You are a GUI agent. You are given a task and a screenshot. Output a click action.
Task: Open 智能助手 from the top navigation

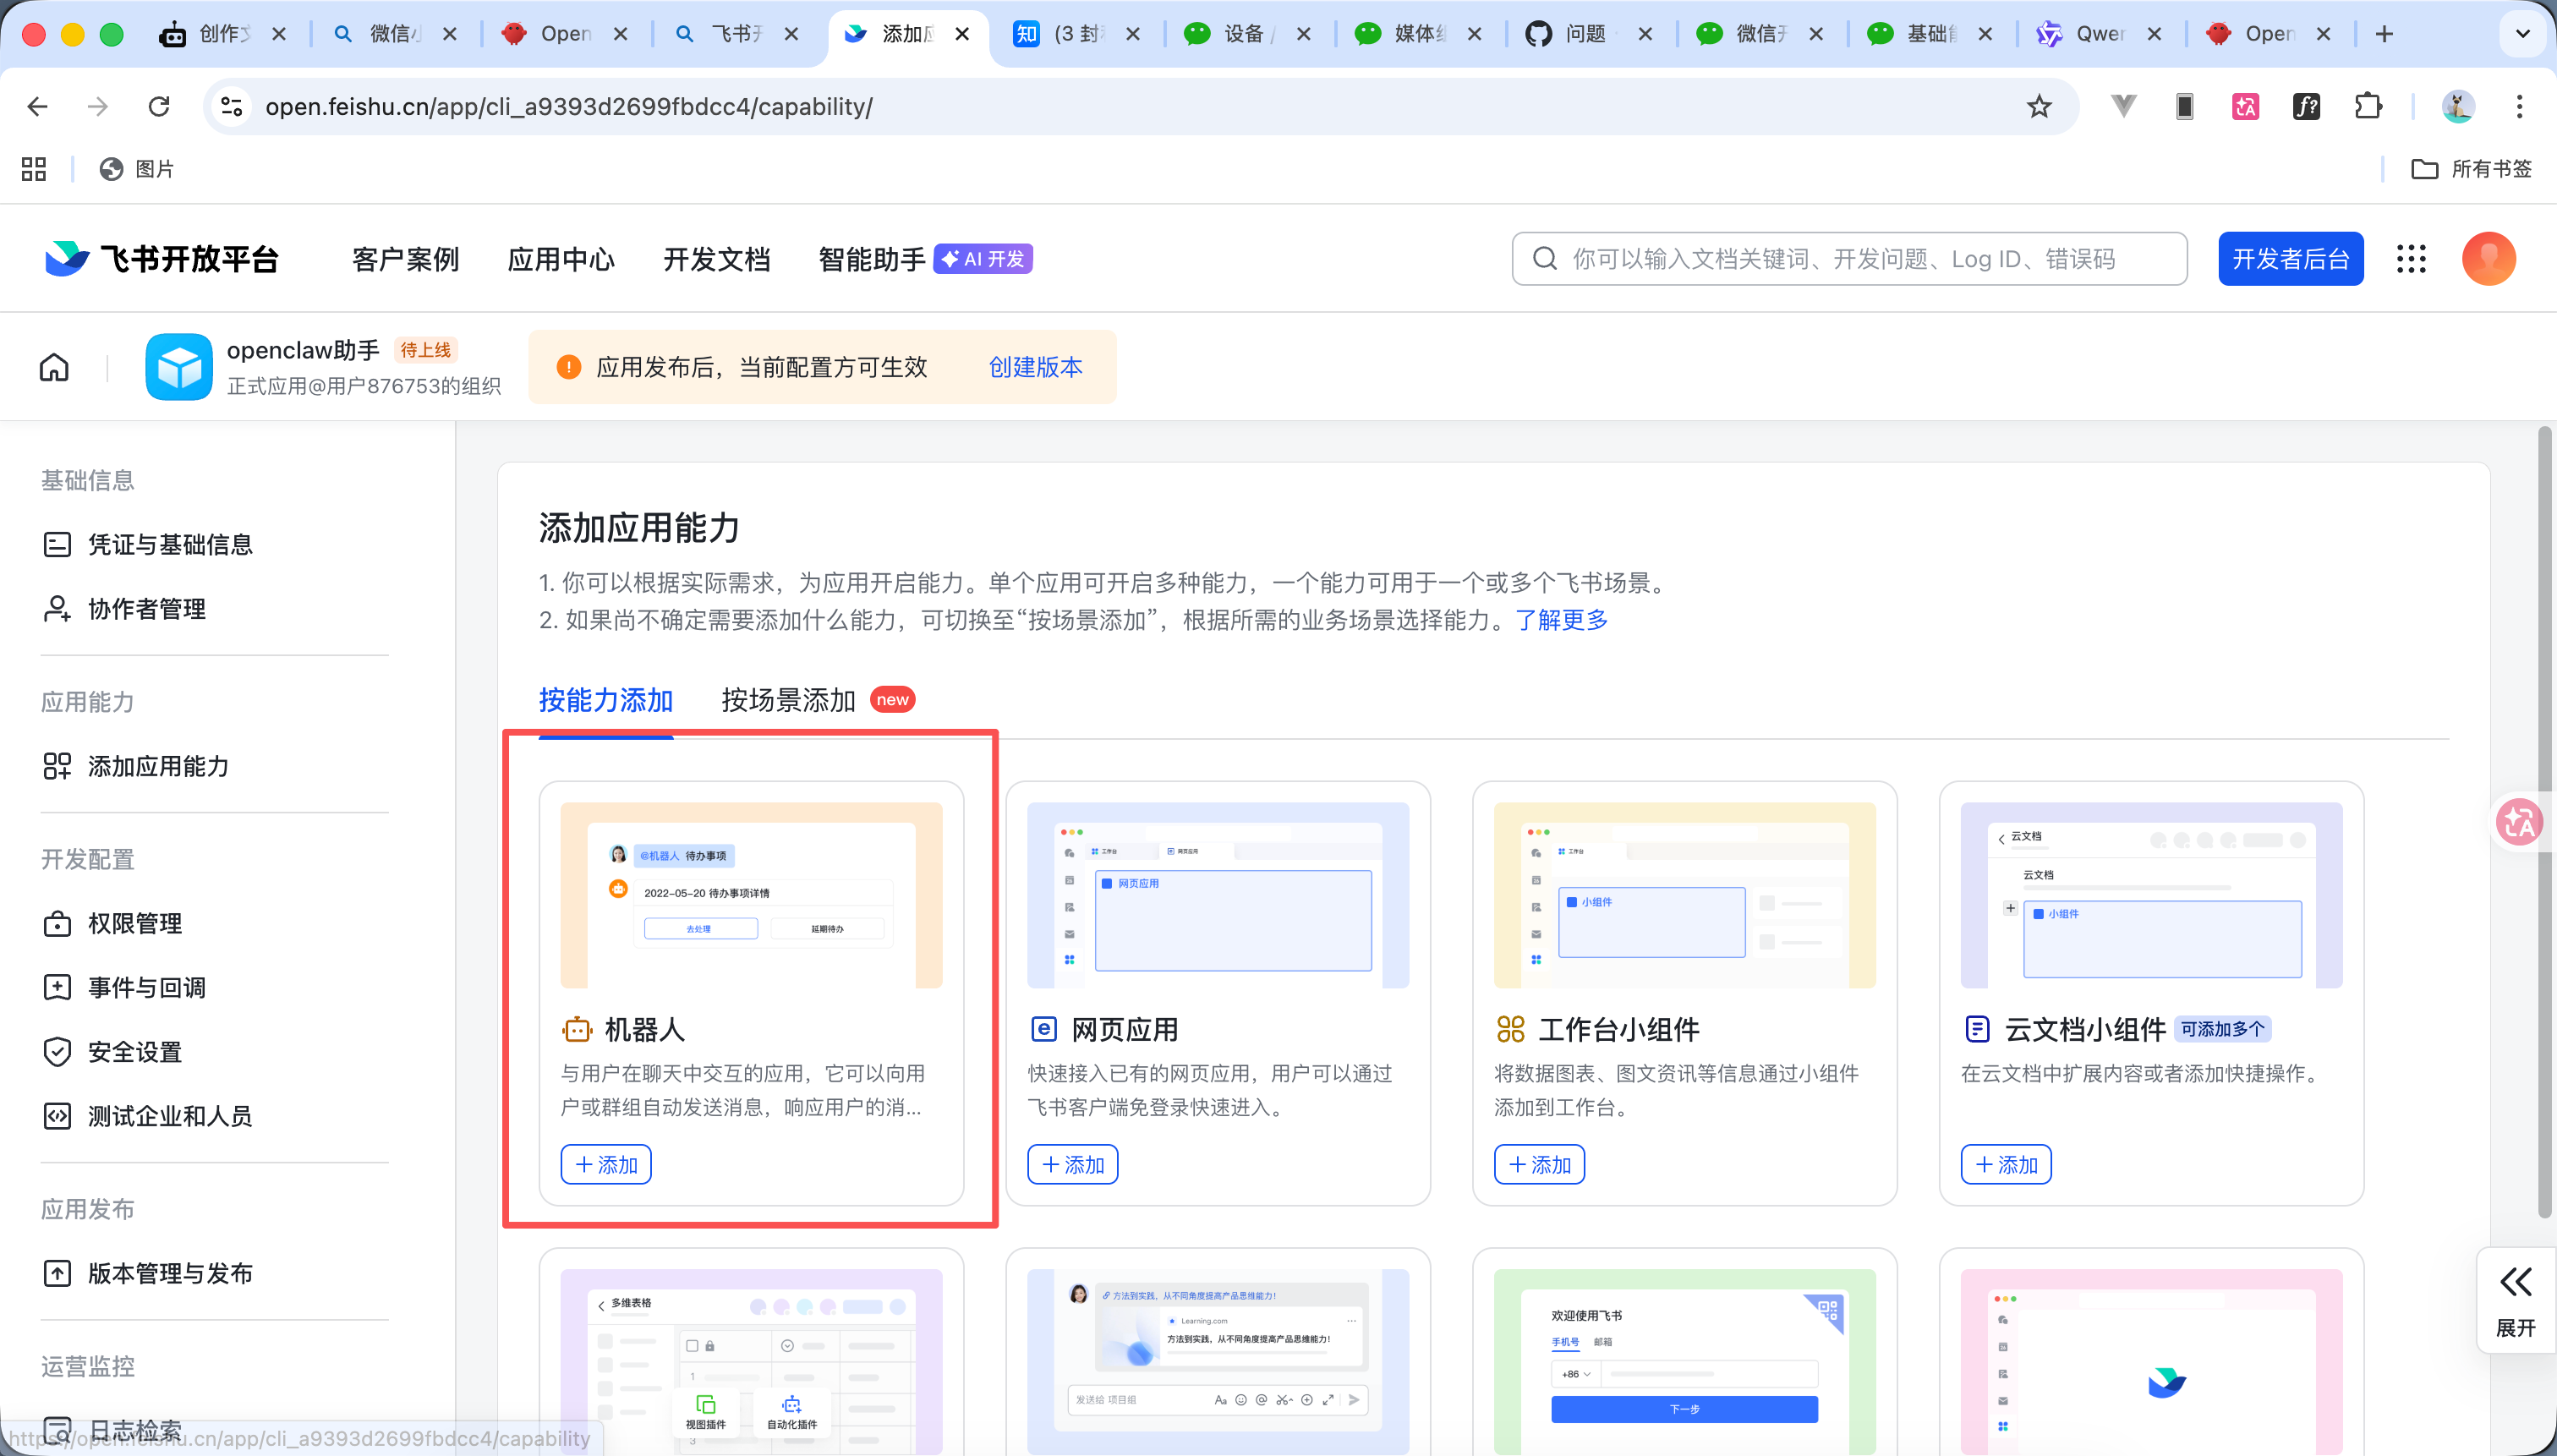point(871,258)
